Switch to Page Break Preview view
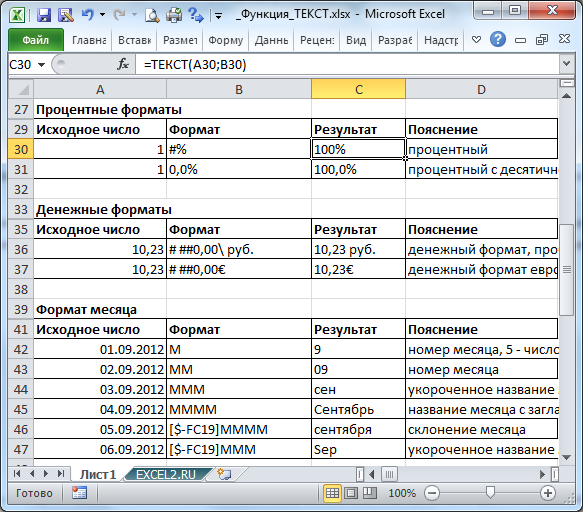The height and width of the screenshot is (512, 583). pos(370,493)
